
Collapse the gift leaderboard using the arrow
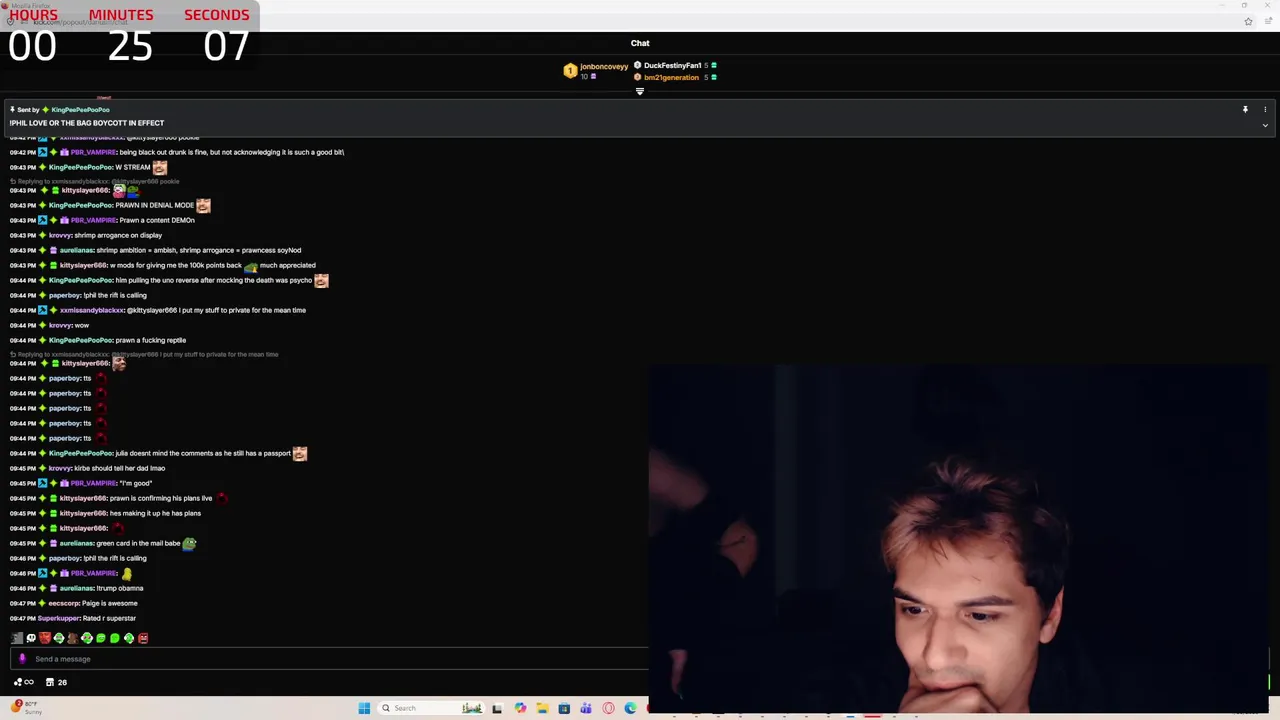(640, 91)
